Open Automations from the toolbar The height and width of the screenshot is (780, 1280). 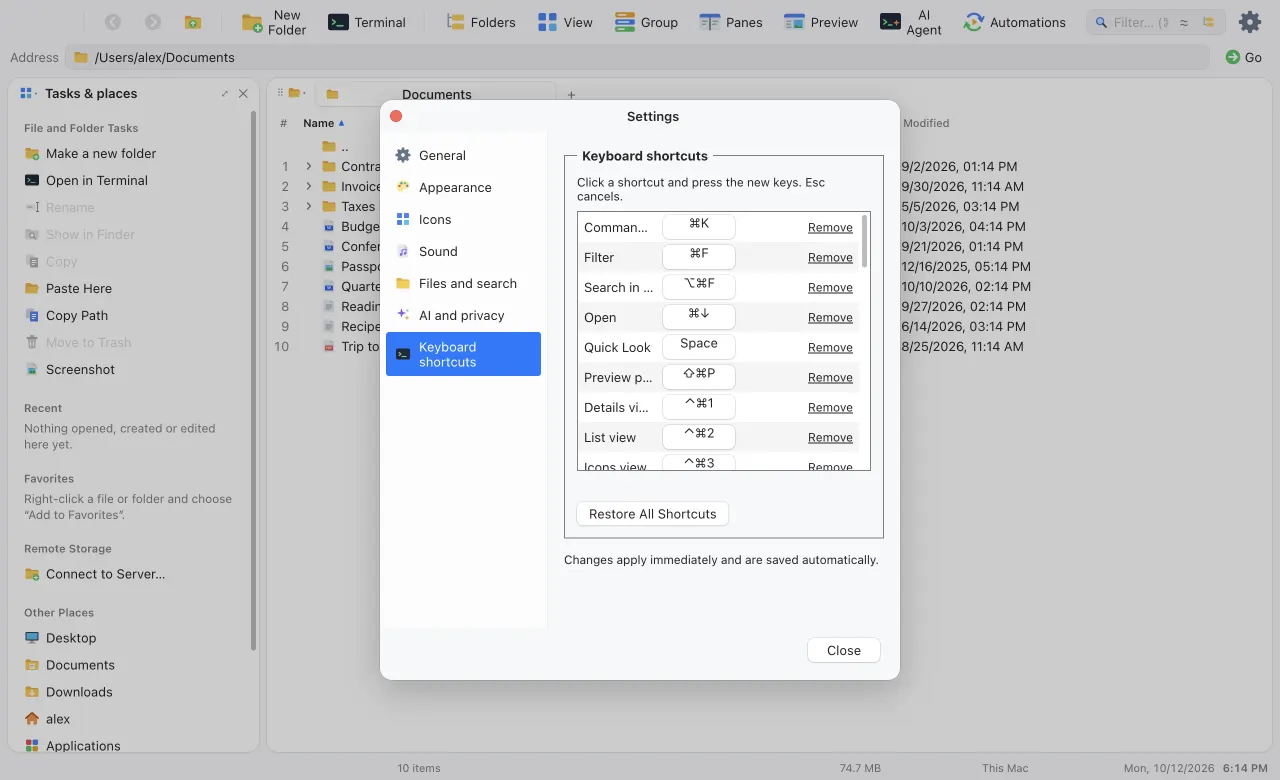[x=1014, y=22]
